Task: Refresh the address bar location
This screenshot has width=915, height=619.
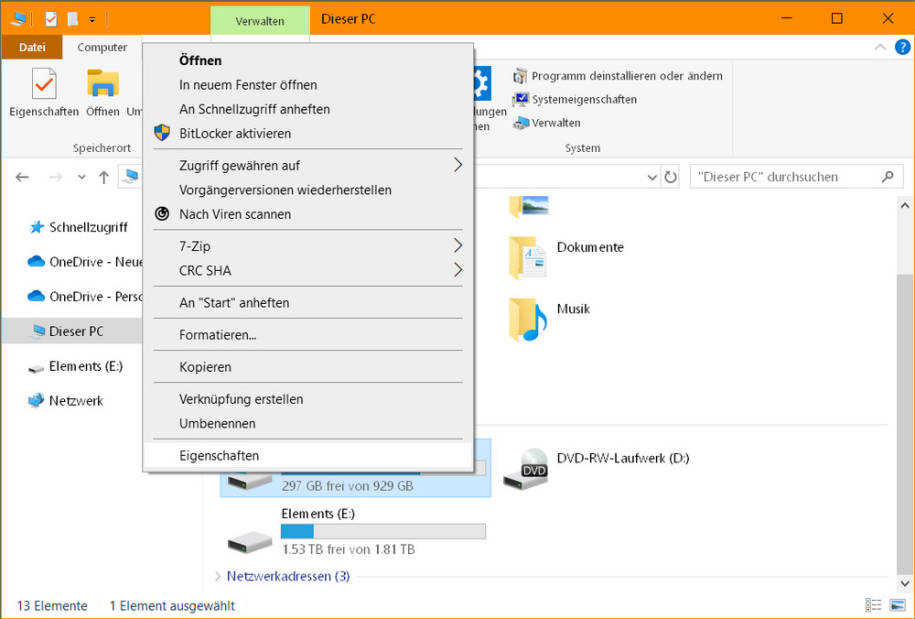Action: coord(670,177)
